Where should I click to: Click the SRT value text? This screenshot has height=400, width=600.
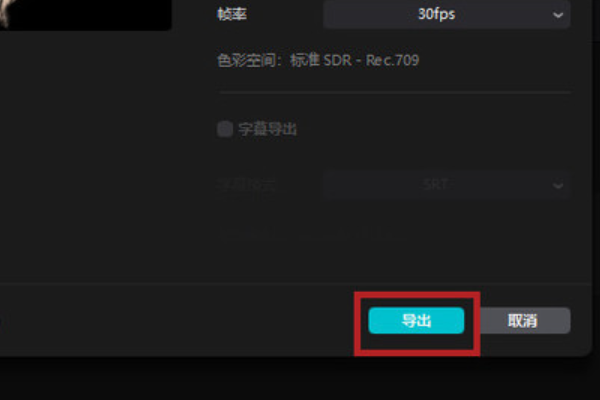pos(436,185)
